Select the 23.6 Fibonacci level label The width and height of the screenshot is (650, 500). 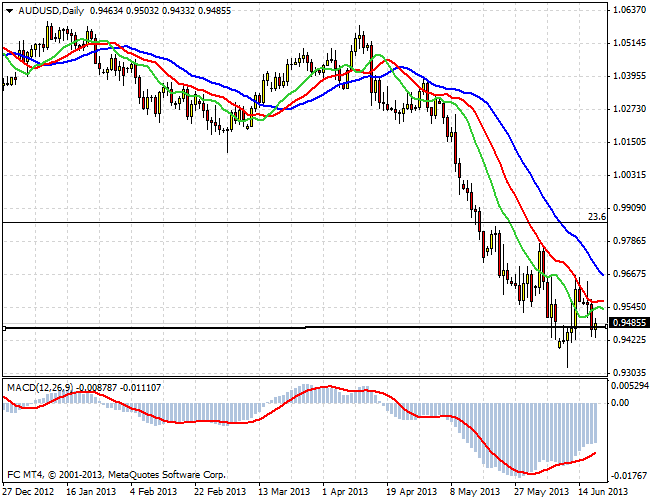tap(597, 217)
